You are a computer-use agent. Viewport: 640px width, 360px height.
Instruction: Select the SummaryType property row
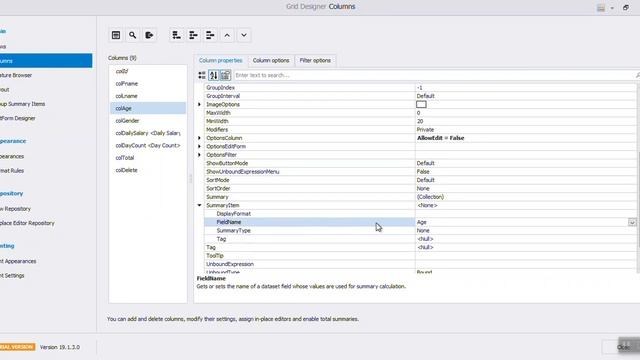(x=420, y=231)
